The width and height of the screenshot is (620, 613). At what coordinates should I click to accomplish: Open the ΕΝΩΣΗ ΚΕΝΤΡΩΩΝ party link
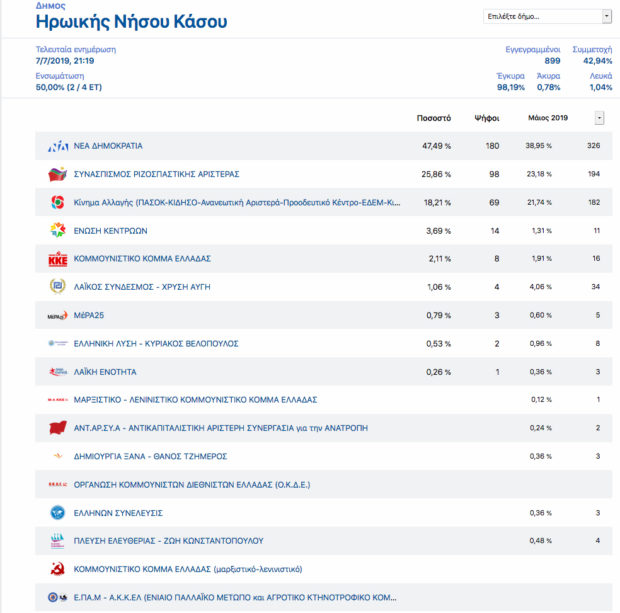click(110, 231)
